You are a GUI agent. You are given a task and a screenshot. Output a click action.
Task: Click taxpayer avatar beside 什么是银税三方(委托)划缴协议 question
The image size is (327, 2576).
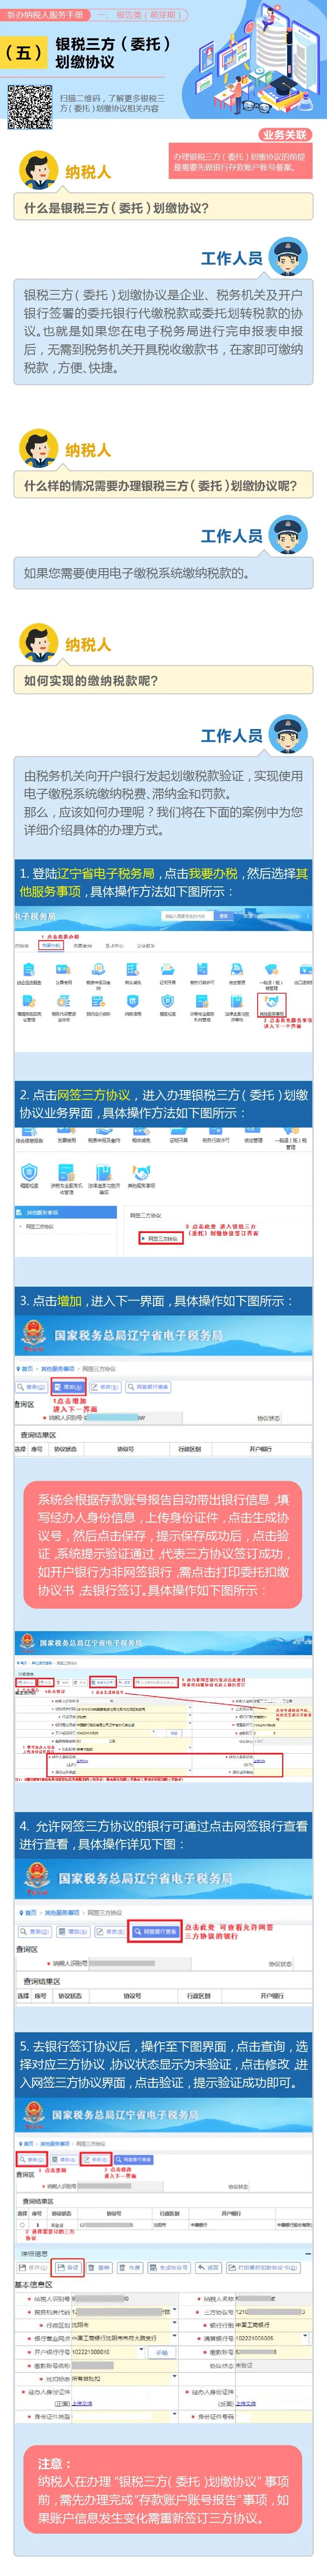point(38,169)
